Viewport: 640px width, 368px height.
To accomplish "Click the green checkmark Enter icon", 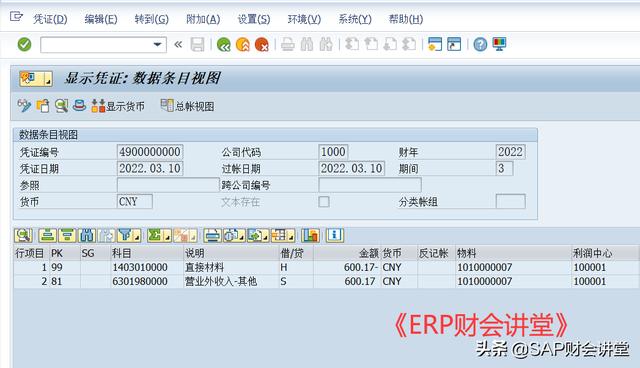I will click(x=24, y=44).
